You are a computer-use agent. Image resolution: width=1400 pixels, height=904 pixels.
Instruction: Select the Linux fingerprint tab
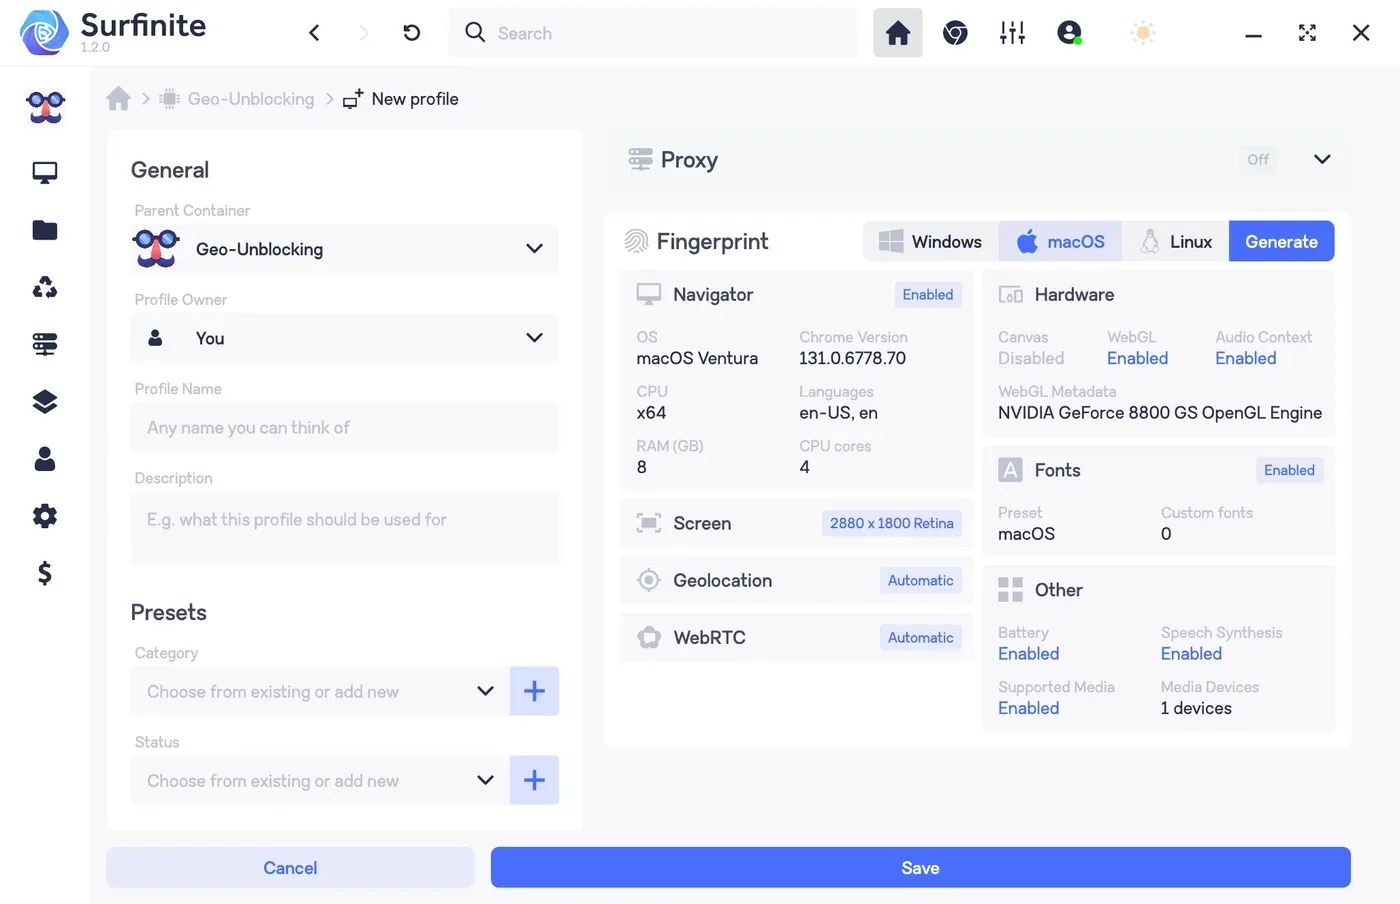coord(1175,242)
